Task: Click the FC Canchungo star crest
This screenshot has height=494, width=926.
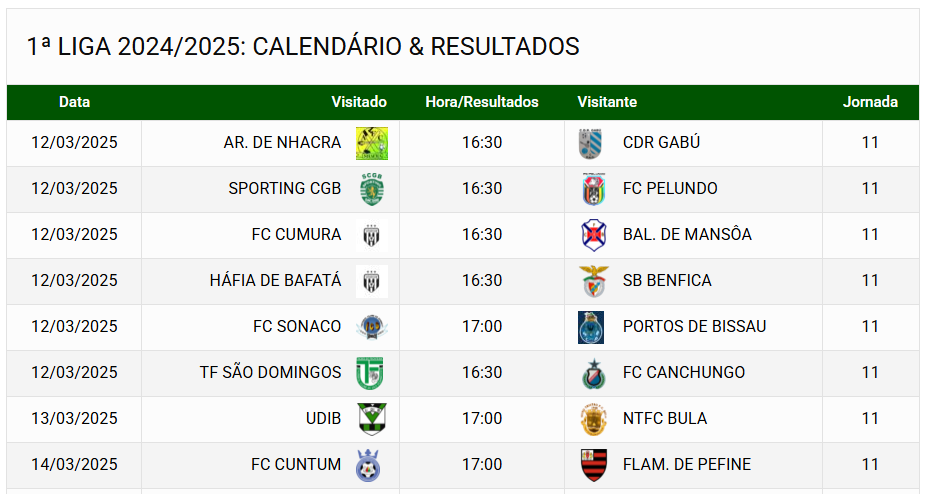Action: tap(594, 373)
